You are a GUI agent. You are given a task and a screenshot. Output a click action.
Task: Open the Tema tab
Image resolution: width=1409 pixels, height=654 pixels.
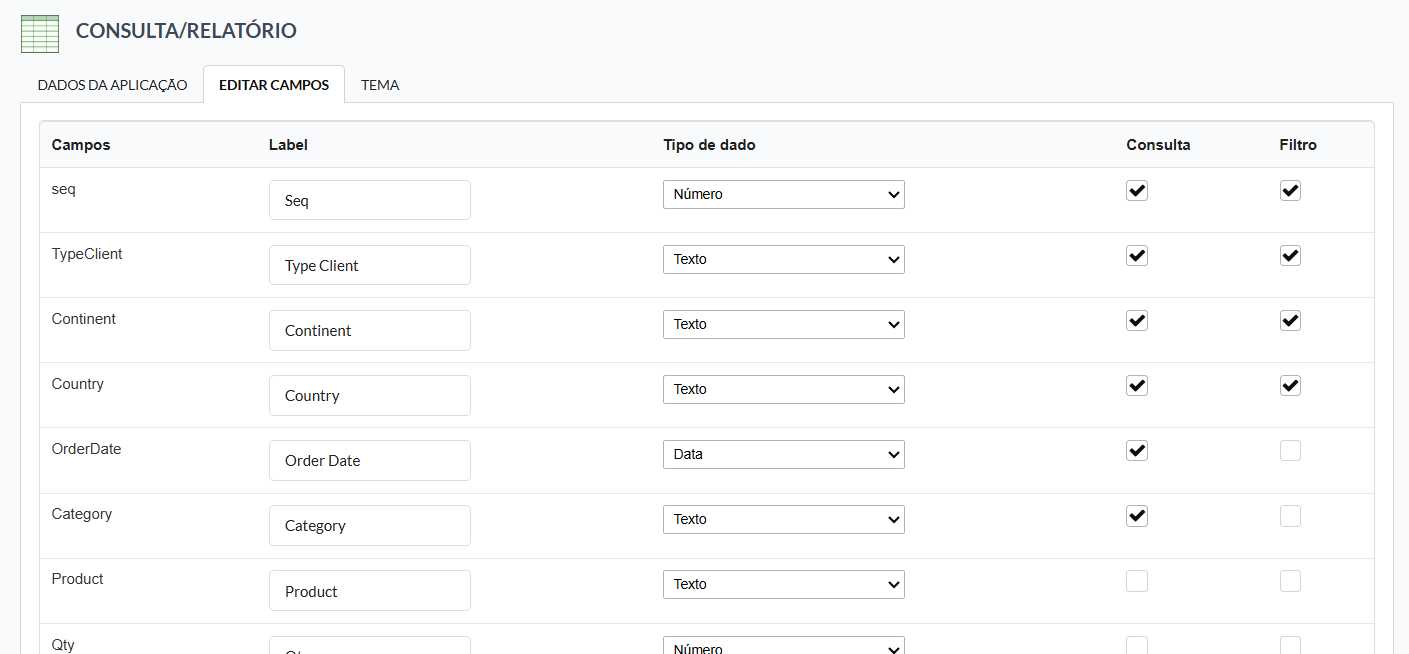[x=380, y=85]
